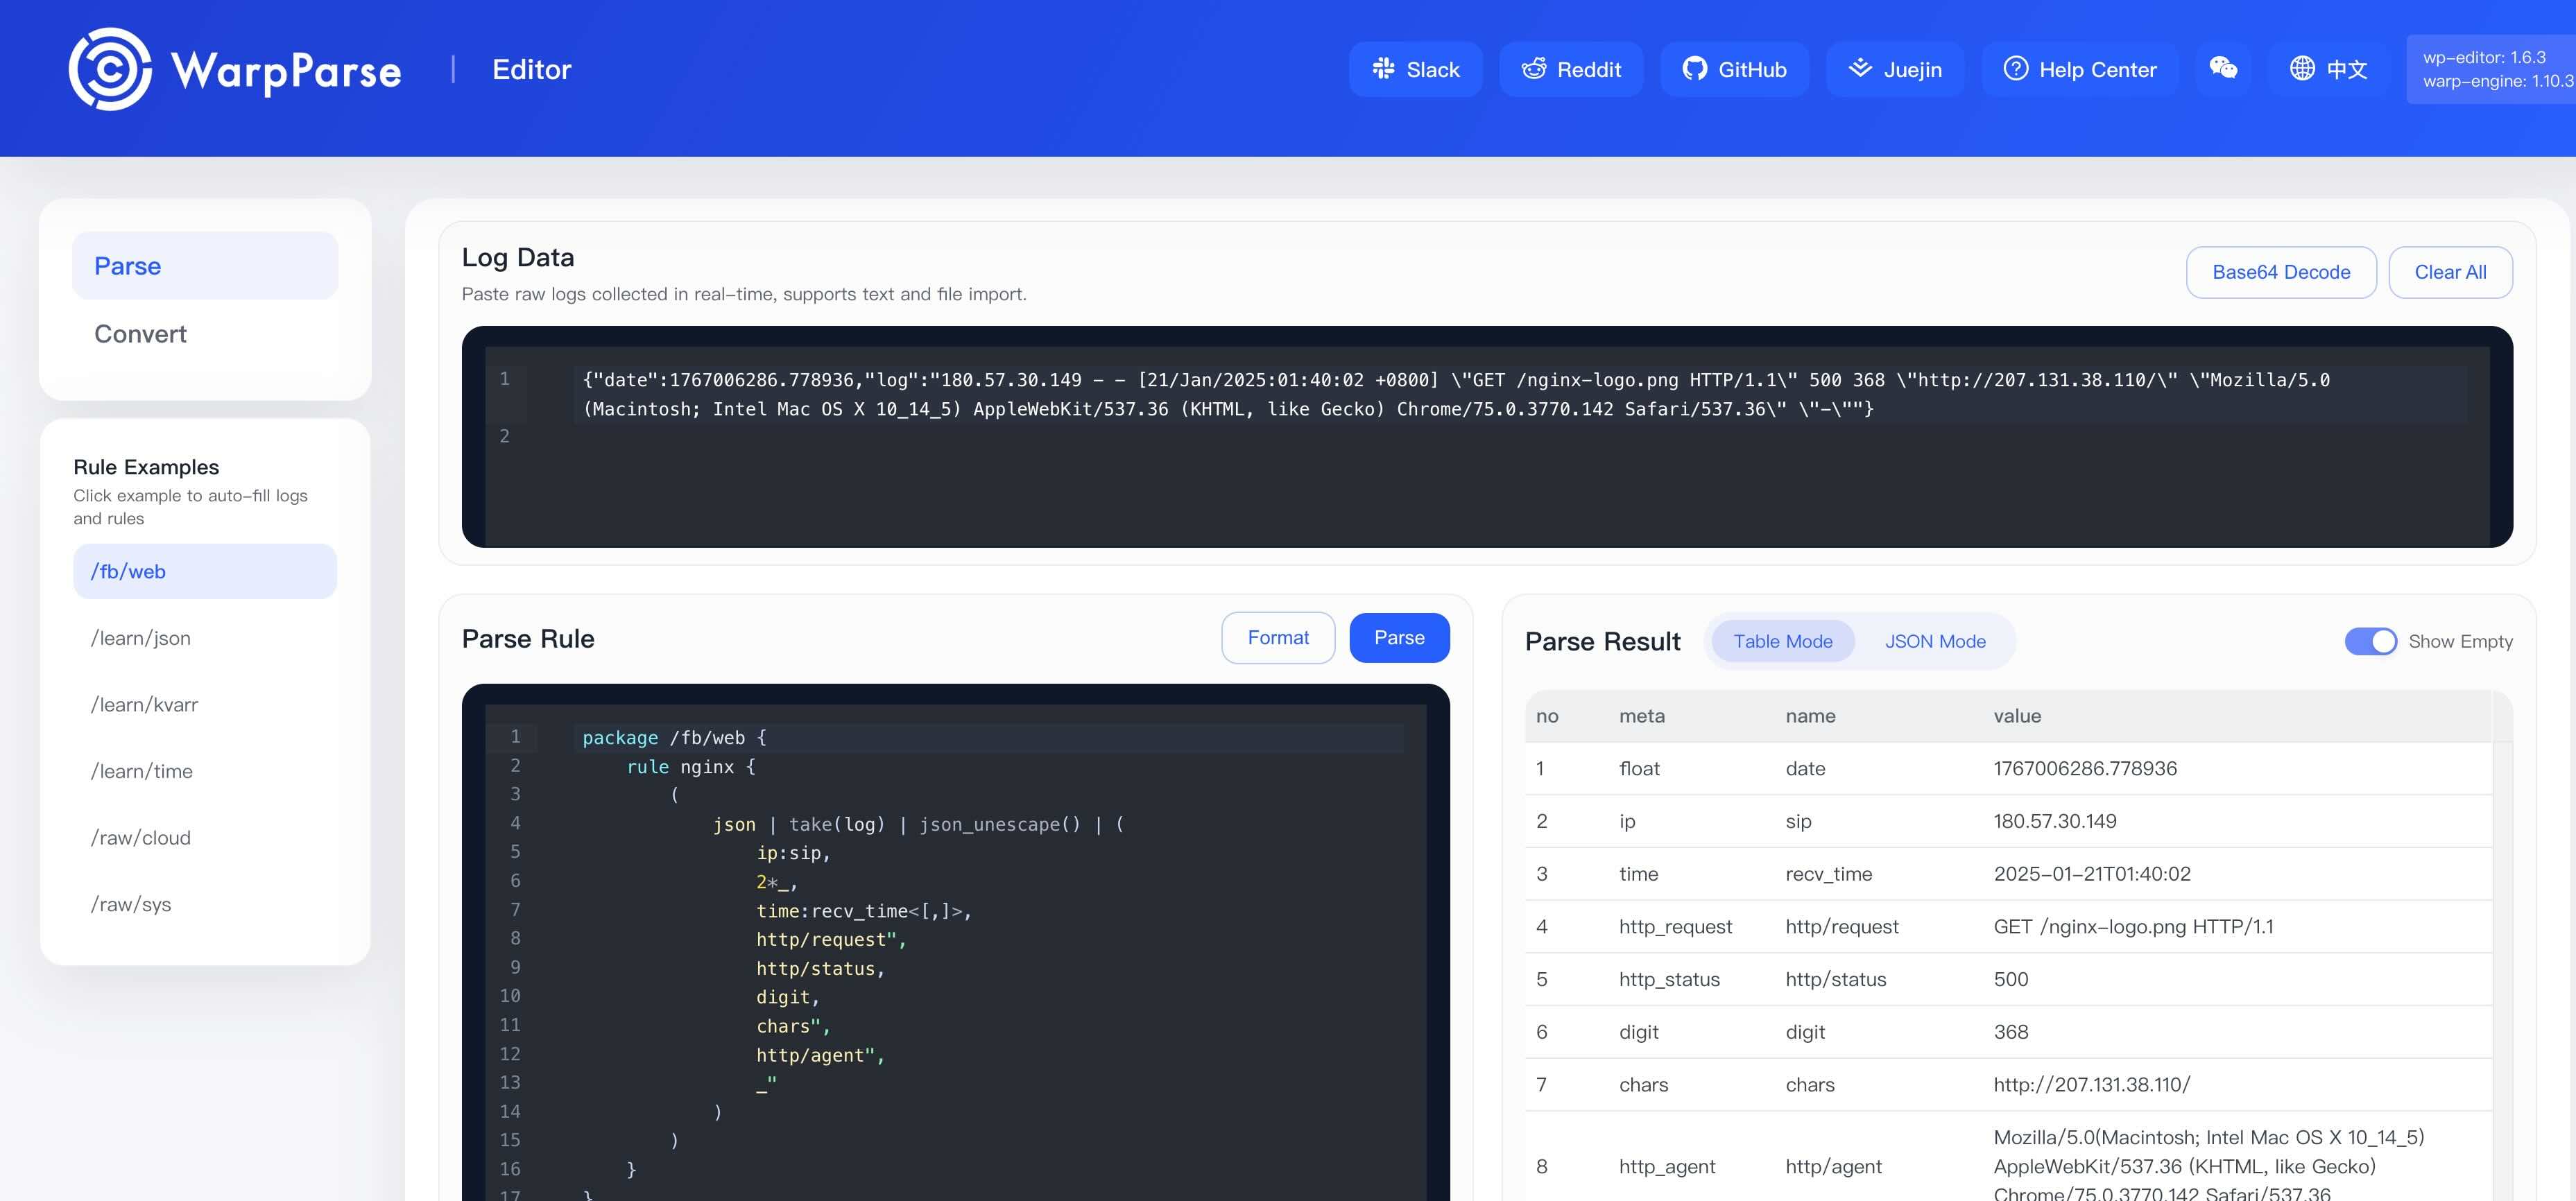The width and height of the screenshot is (2576, 1201).
Task: Open the Reddit community link
Action: click(1571, 69)
